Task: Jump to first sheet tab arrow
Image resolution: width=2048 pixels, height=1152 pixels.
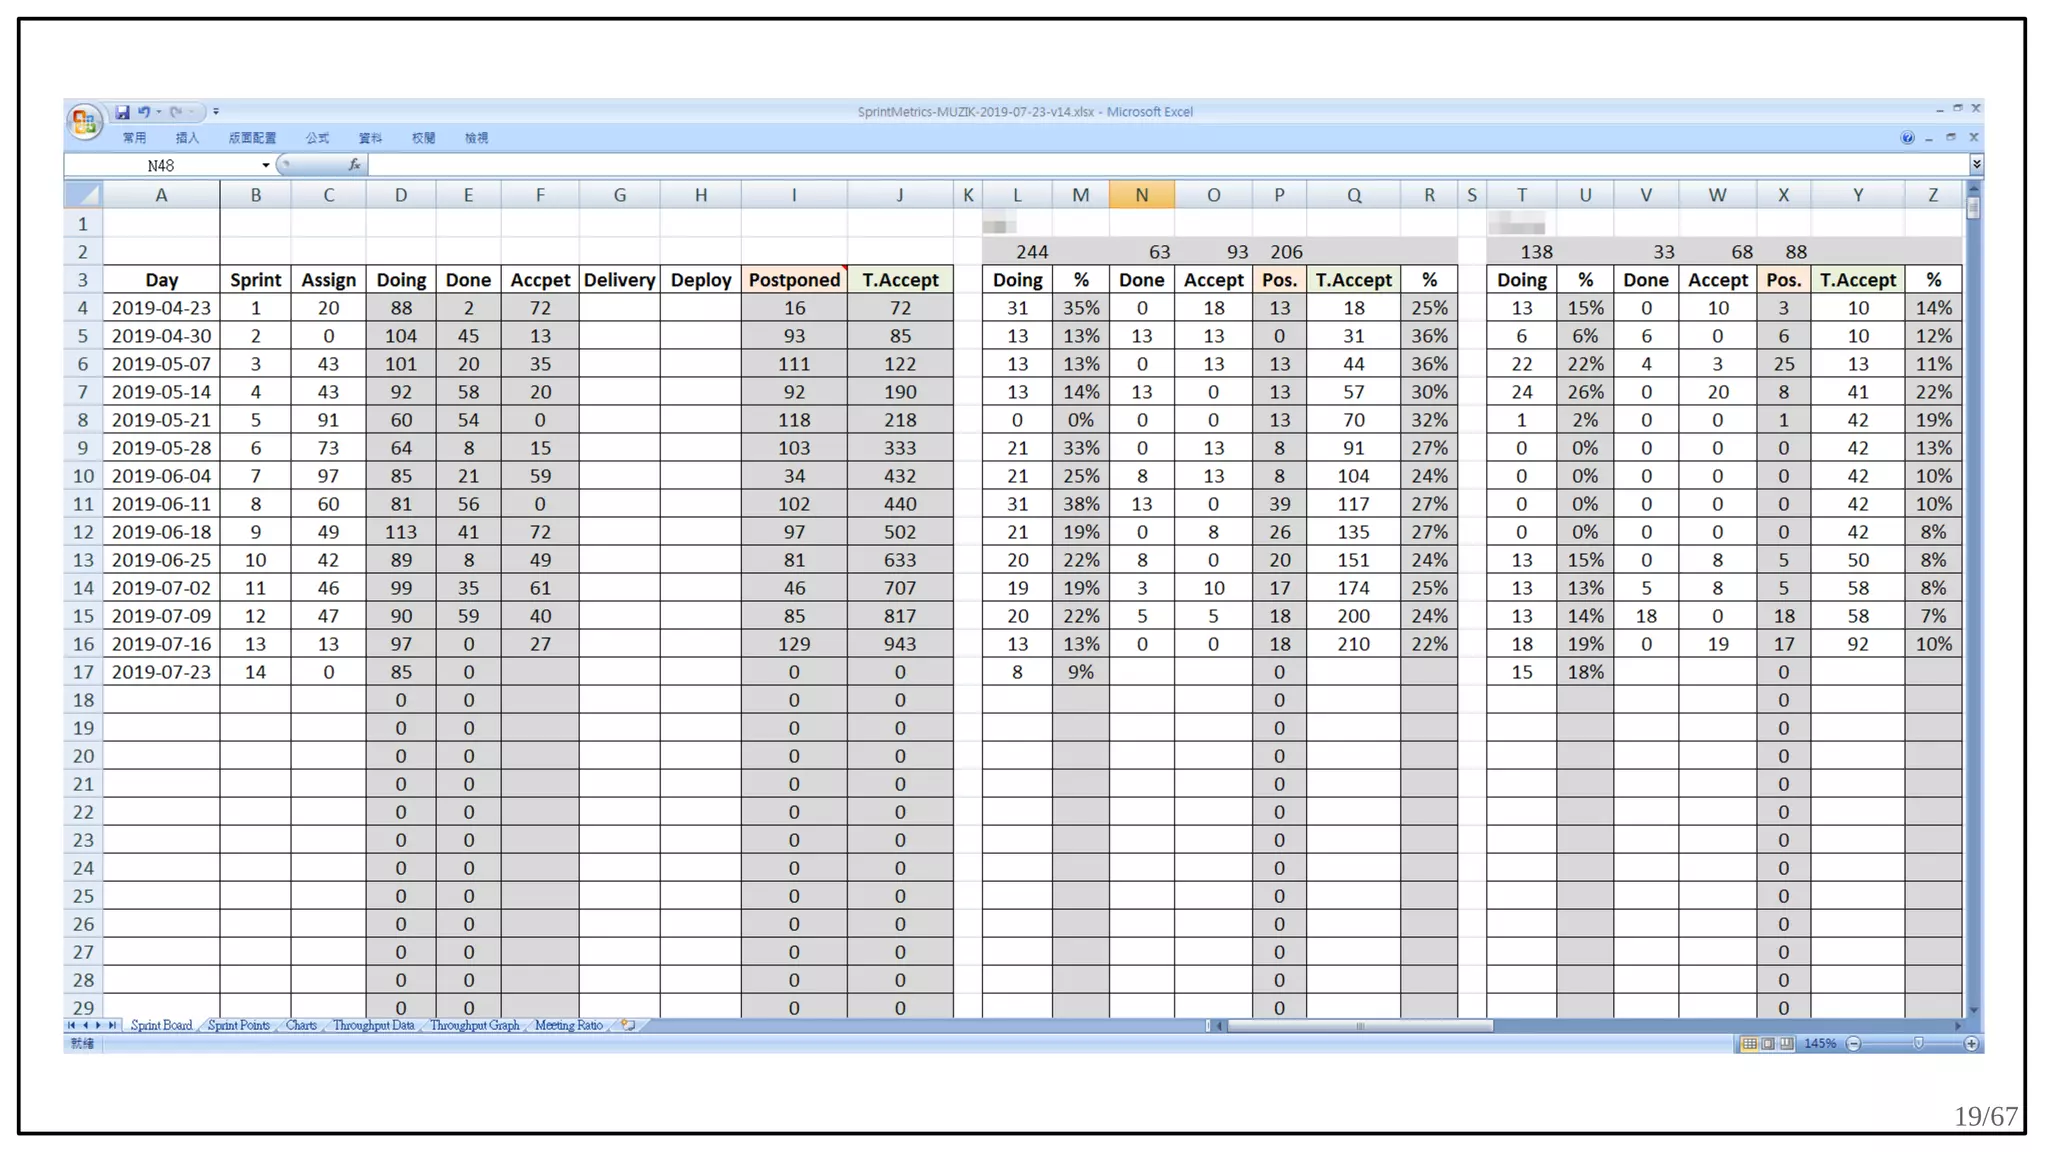Action: pyautogui.click(x=71, y=1025)
